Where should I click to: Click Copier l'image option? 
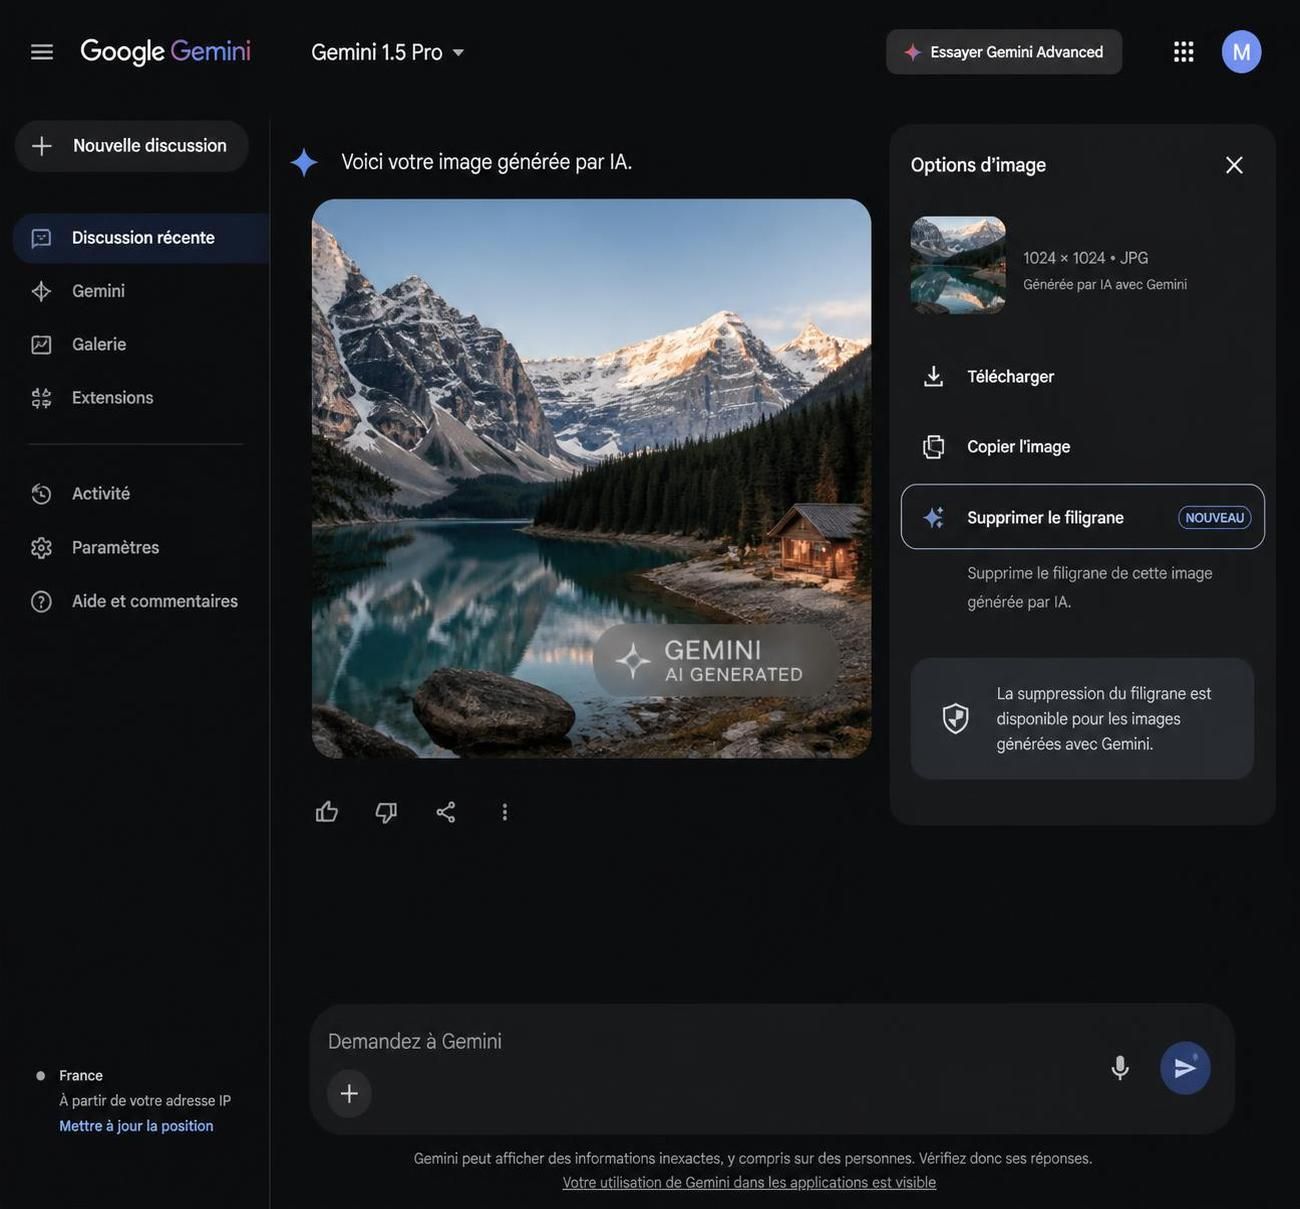(1083, 447)
